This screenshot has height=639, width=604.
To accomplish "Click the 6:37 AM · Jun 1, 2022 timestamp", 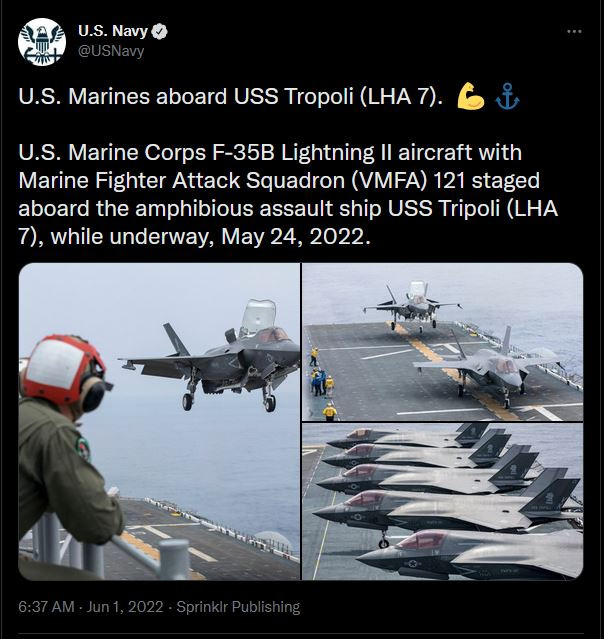I will pos(90,607).
